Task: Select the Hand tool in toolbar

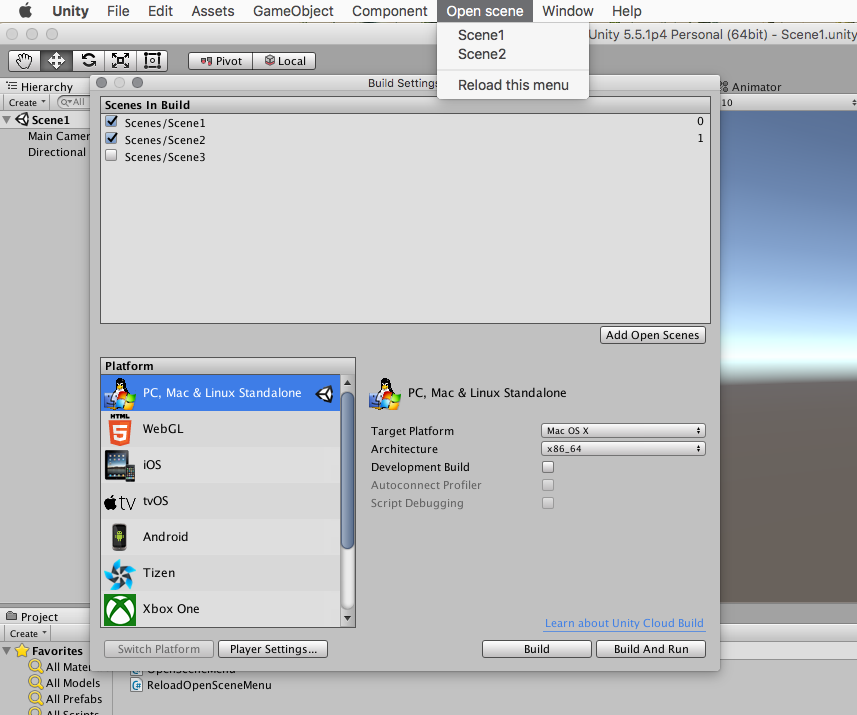Action: coord(24,61)
